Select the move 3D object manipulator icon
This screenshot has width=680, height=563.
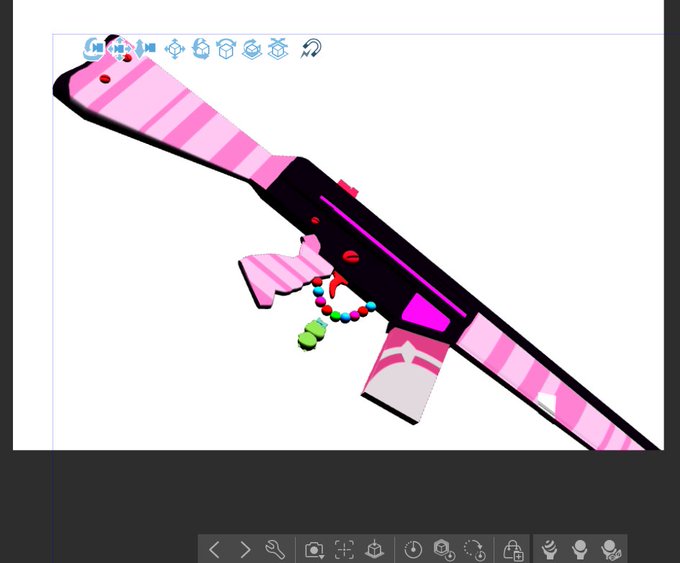click(175, 49)
